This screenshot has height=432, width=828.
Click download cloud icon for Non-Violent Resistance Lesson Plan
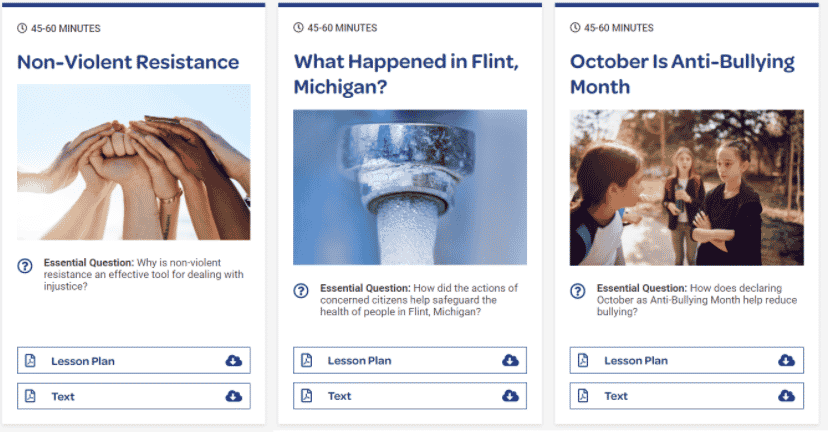pos(233,361)
